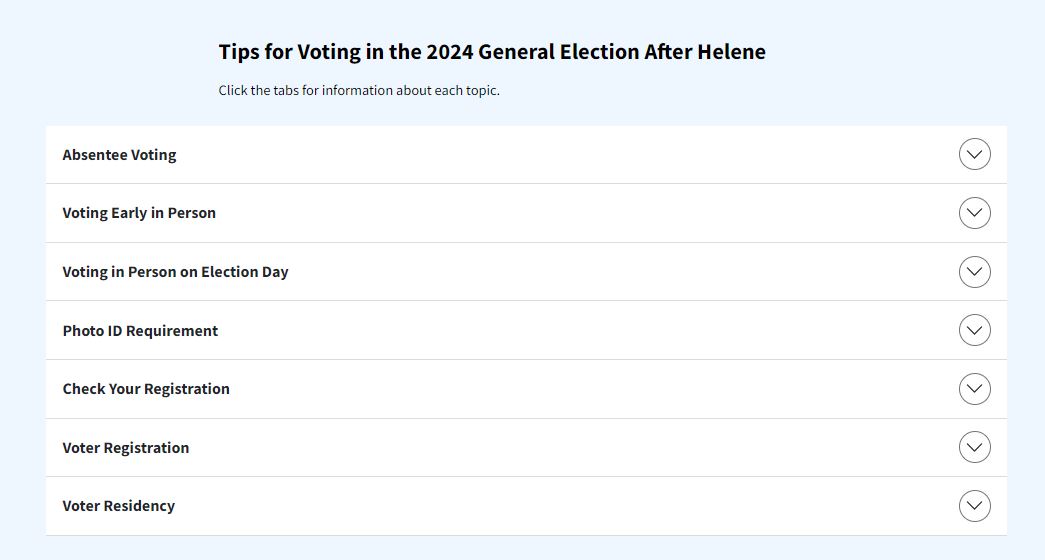Click the Voter Registration down-arrow icon
The image size is (1045, 560).
click(x=974, y=447)
